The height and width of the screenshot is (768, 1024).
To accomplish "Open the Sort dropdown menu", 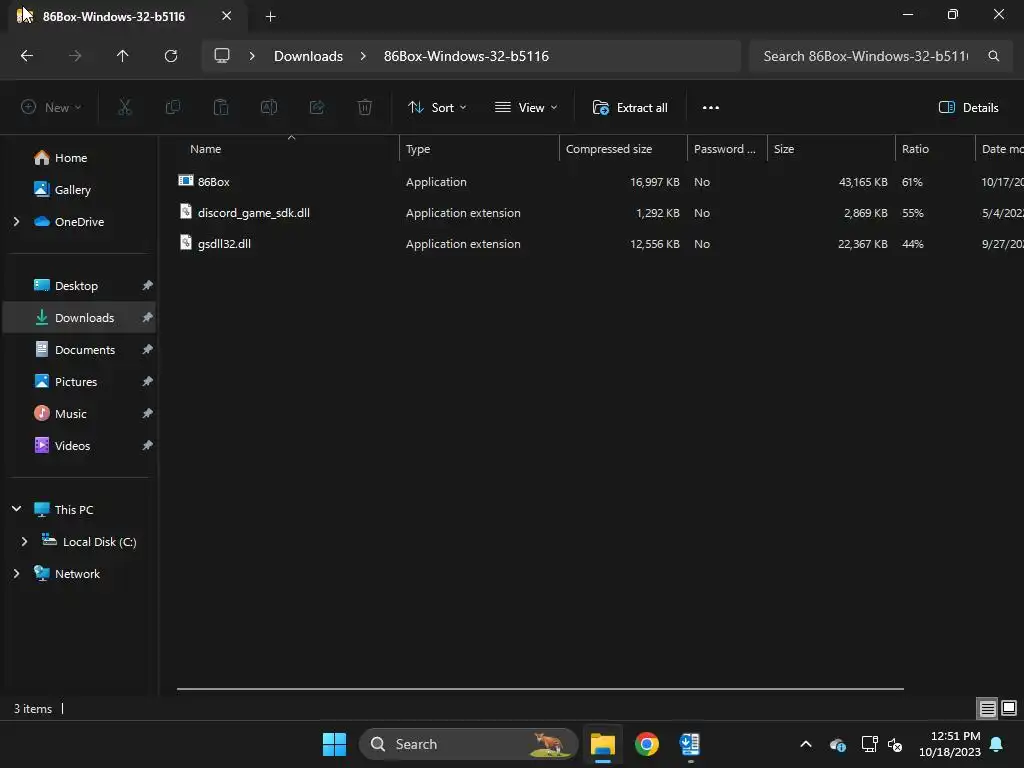I will (x=437, y=108).
